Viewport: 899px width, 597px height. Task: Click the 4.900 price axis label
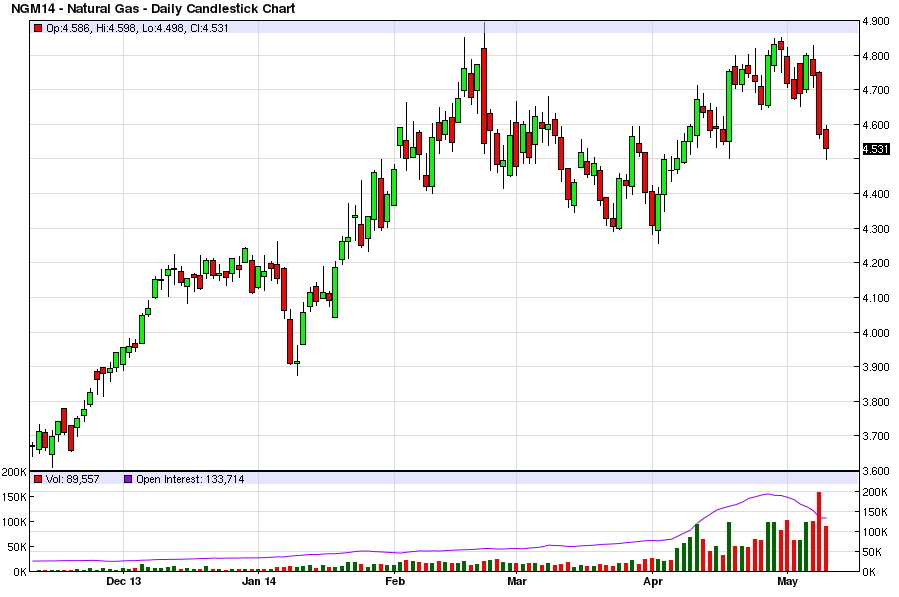(875, 22)
